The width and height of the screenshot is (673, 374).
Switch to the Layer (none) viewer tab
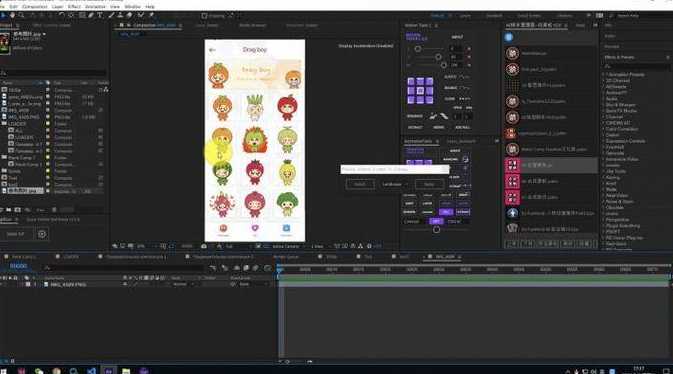pyautogui.click(x=207, y=25)
